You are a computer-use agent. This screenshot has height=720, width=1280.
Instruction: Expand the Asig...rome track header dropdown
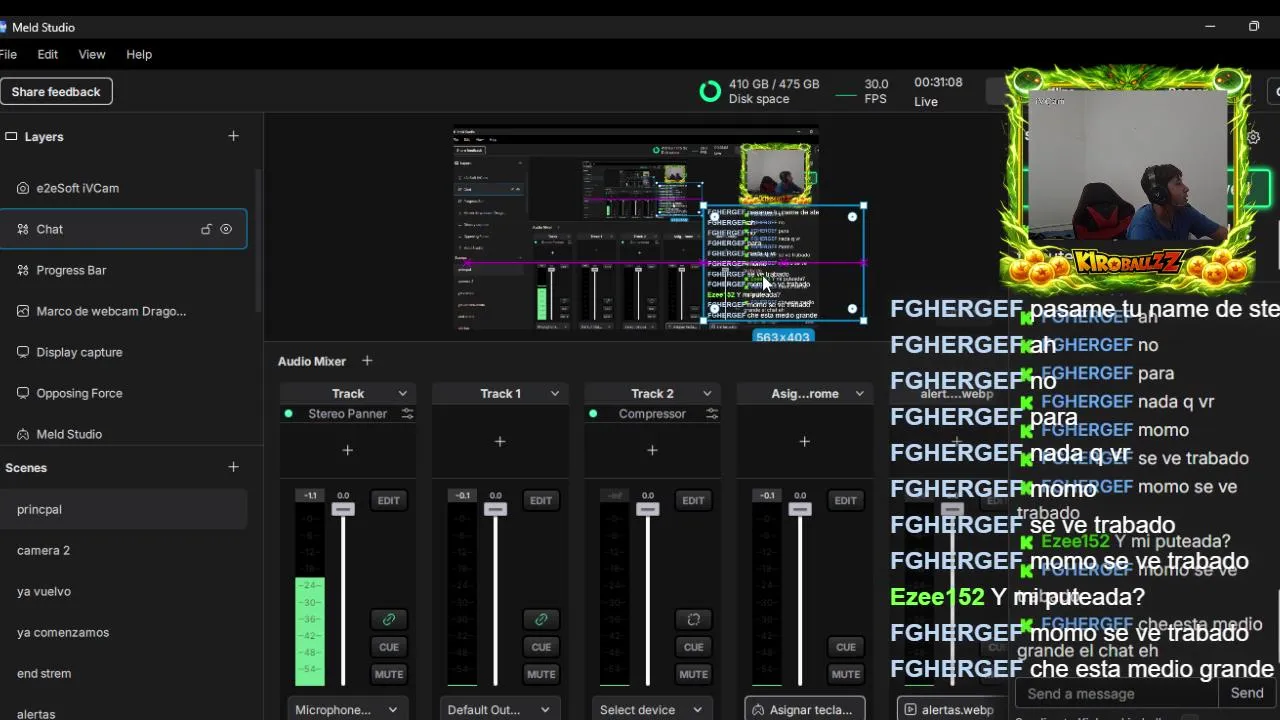858,394
